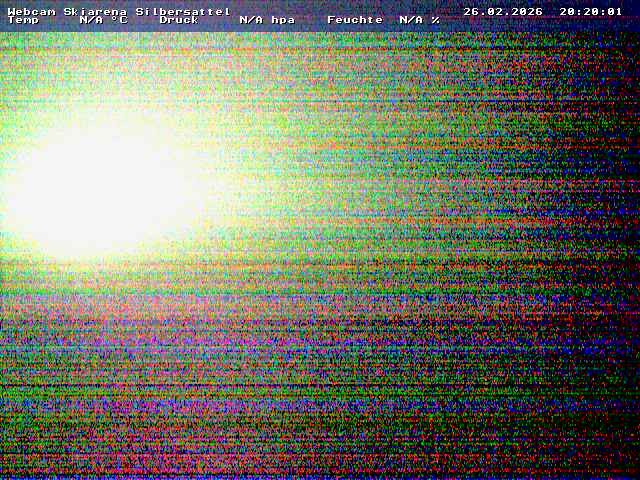Click the word "Webcam" in the overlay title
This screenshot has width=640, height=480.
coord(31,11)
